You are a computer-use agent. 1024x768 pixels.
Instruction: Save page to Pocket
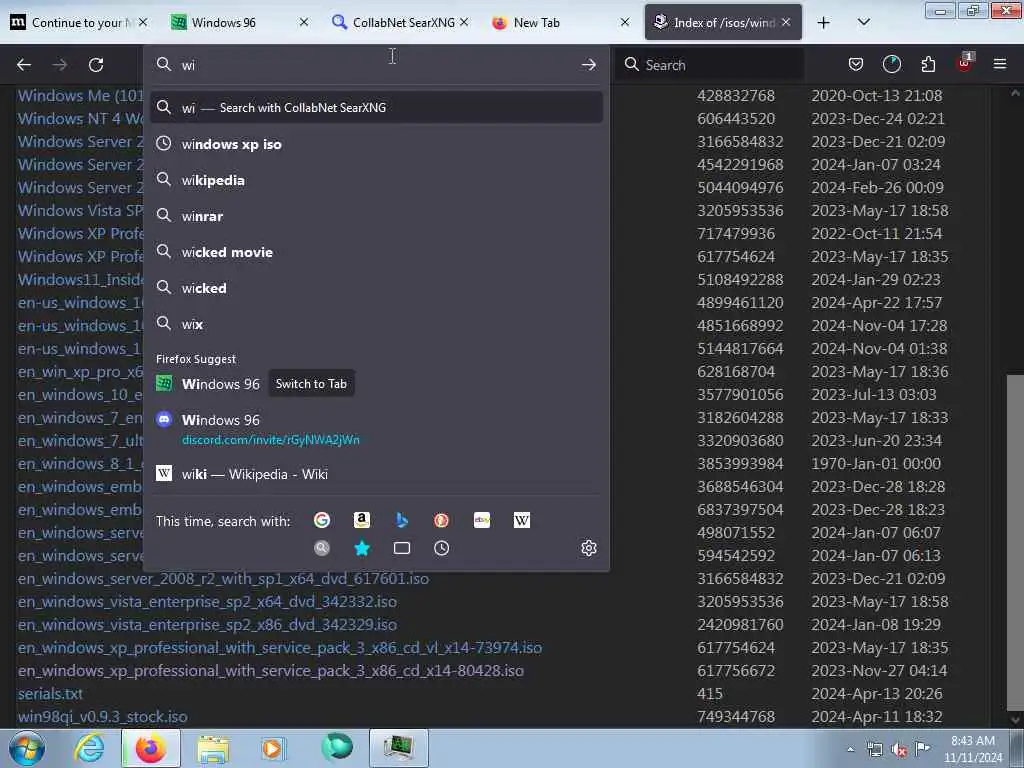(856, 64)
